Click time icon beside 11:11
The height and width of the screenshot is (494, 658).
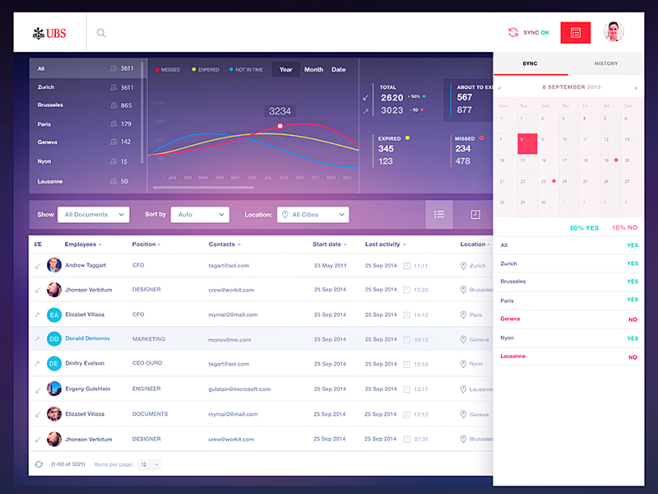[x=407, y=266]
